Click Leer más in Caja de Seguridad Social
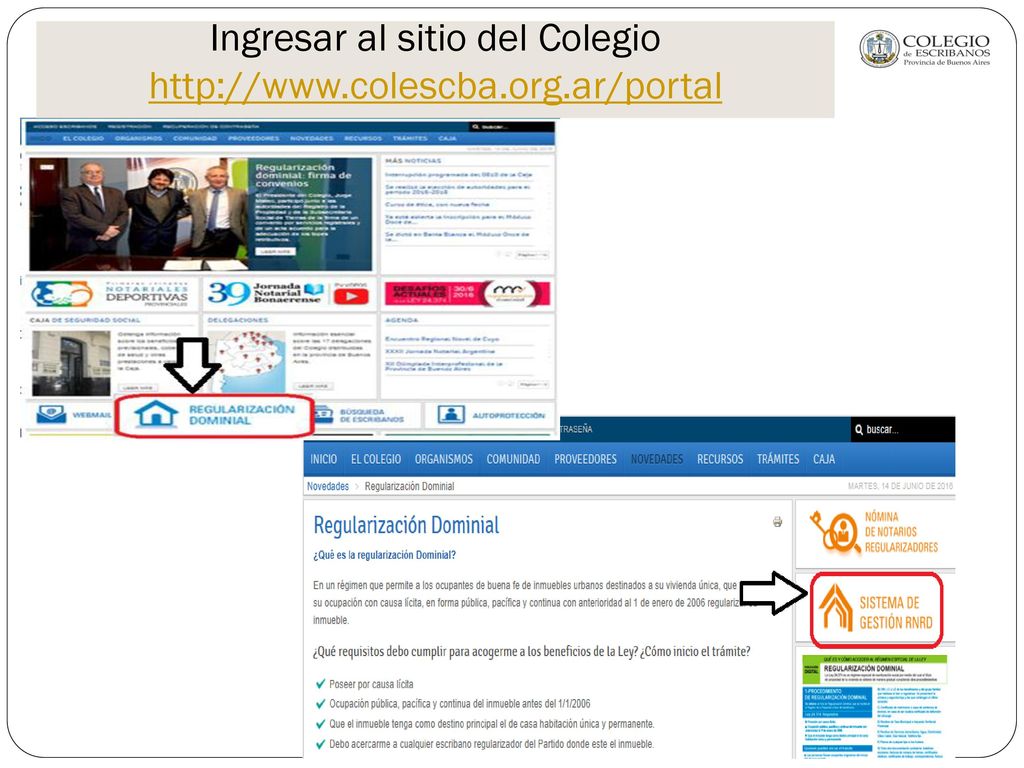The width and height of the screenshot is (1024, 768). (138, 388)
